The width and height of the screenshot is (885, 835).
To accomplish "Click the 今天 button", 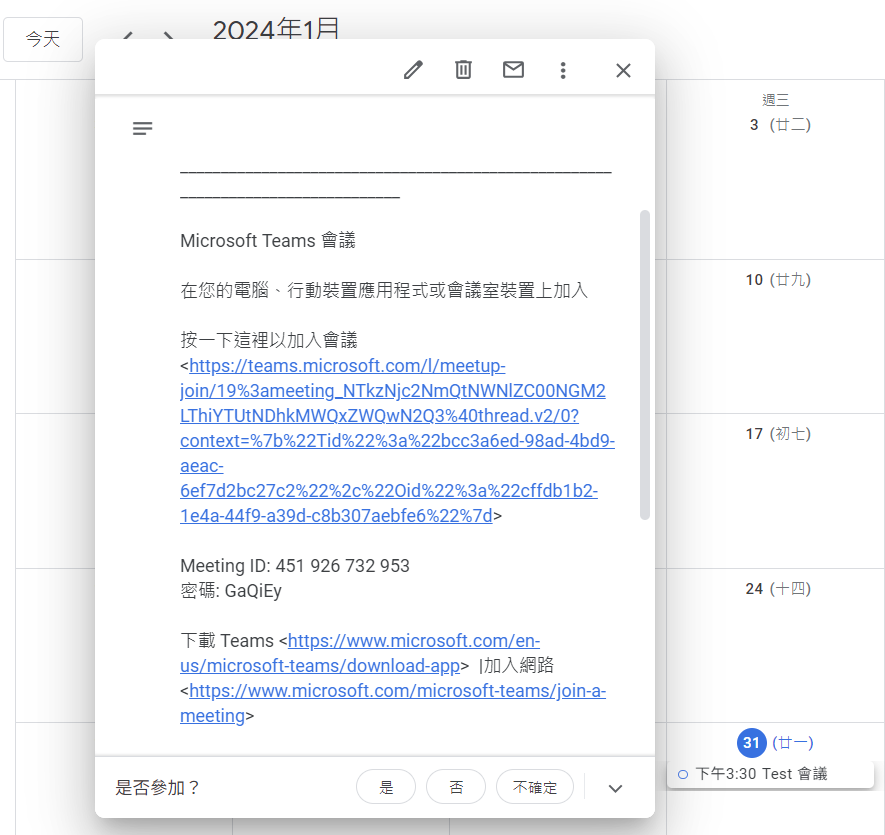I will (43, 39).
